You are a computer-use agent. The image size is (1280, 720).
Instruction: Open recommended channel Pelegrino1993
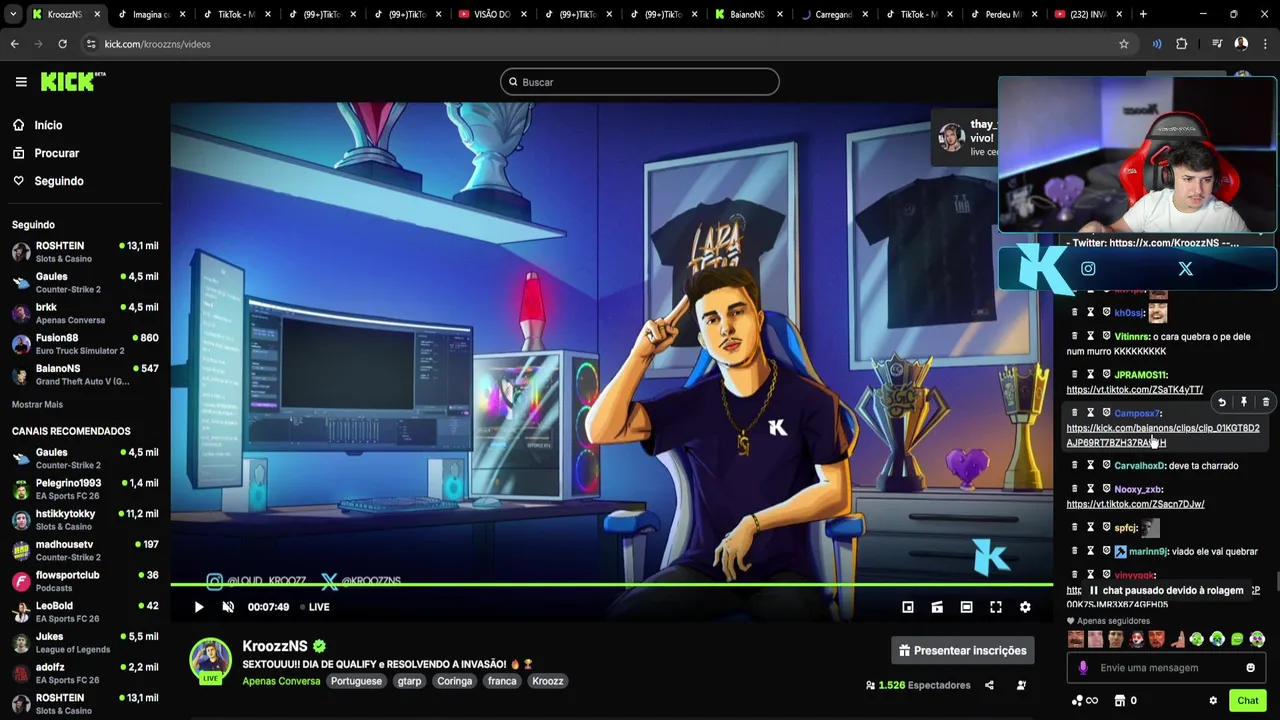tap(85, 489)
